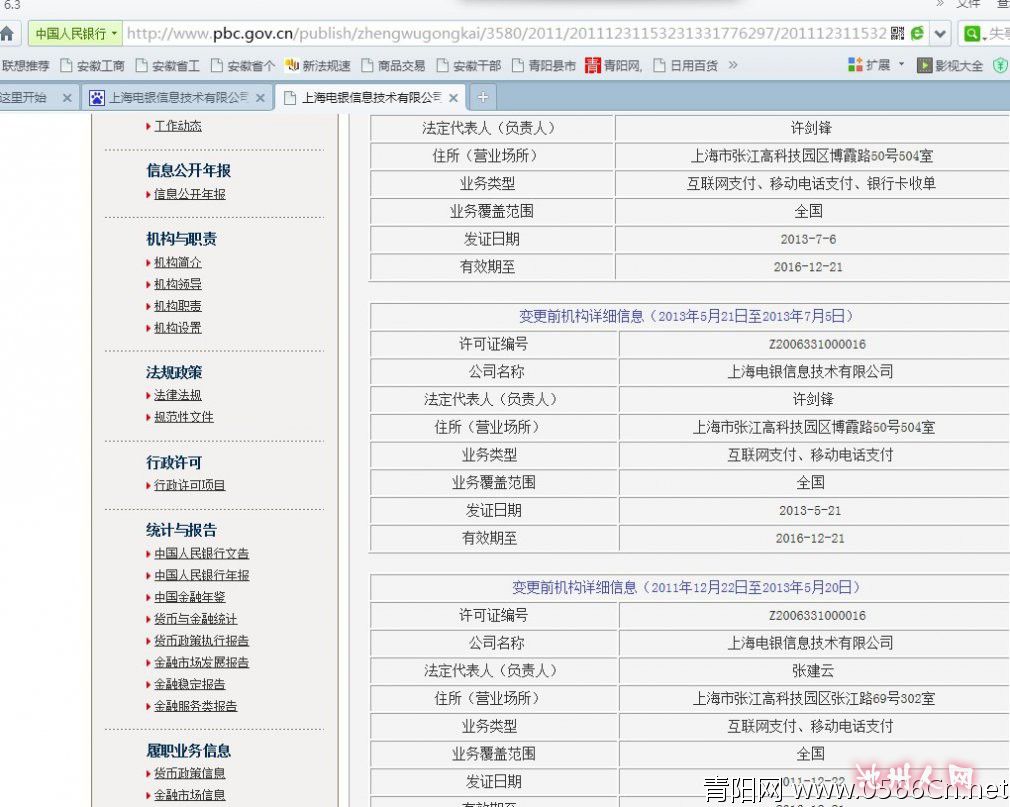Open the 安徽省工 bookmark

click(168, 66)
